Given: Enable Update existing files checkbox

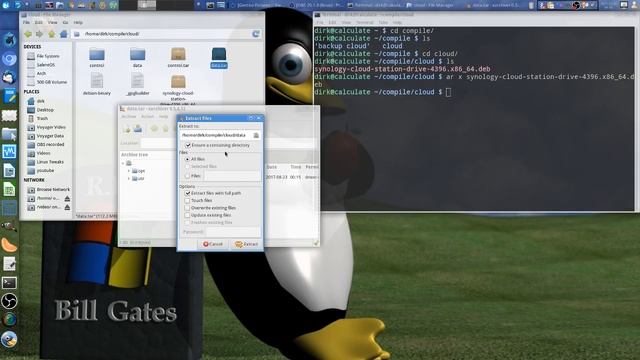Looking at the screenshot, I should coord(187,215).
